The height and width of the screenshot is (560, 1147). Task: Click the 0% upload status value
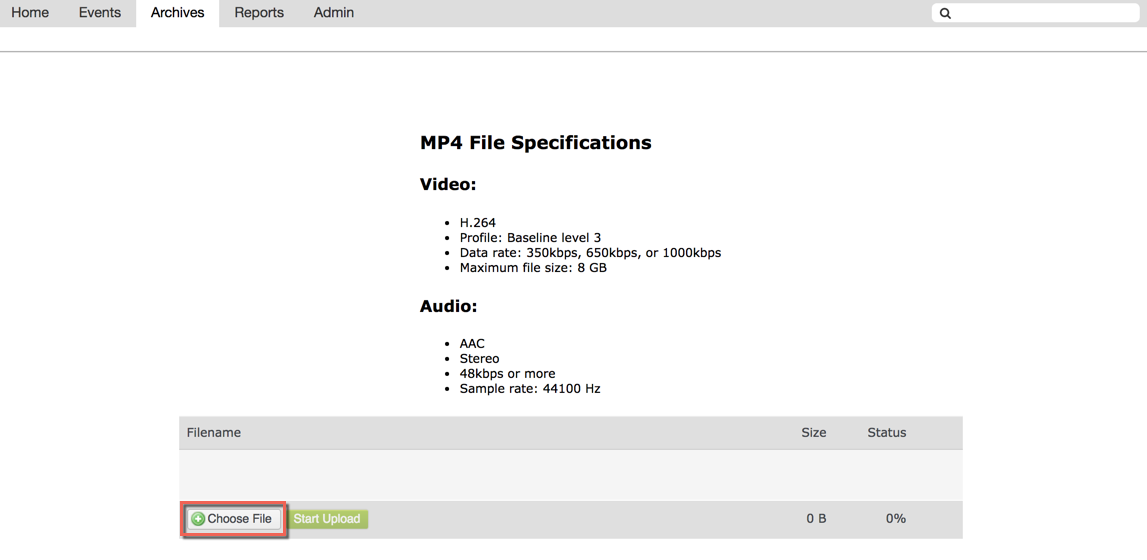click(896, 519)
